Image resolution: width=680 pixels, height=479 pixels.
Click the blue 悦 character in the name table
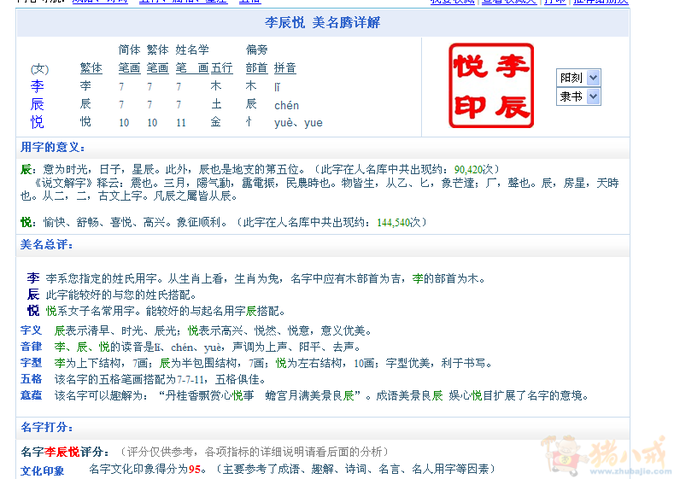pyautogui.click(x=37, y=122)
